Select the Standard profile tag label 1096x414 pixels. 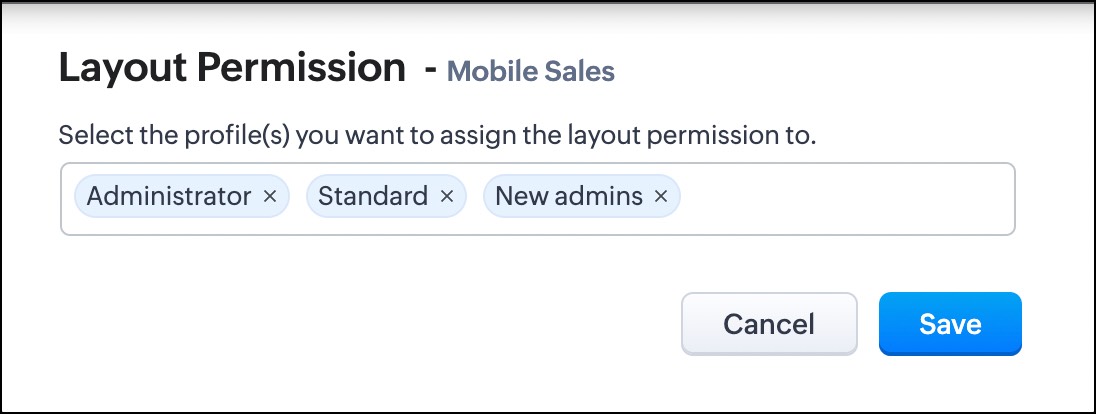[373, 196]
